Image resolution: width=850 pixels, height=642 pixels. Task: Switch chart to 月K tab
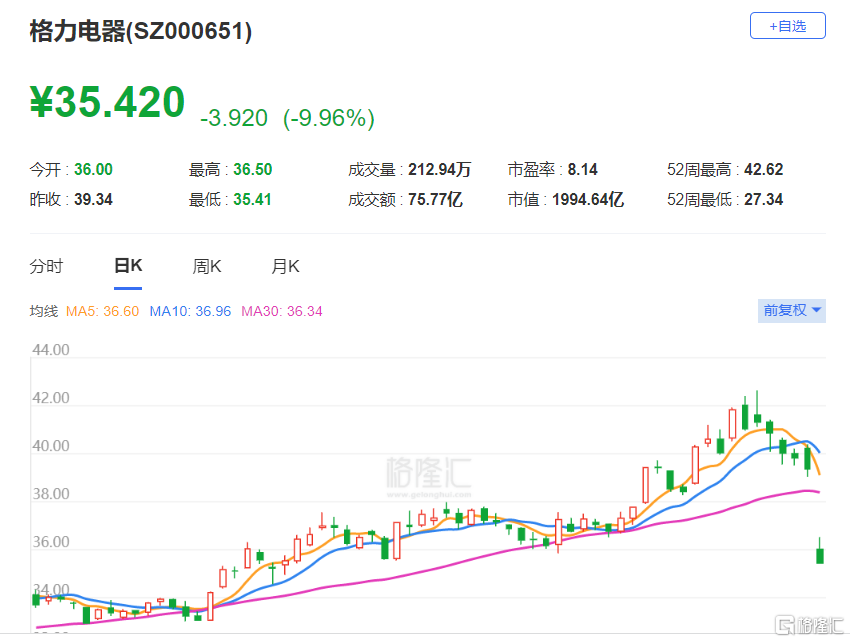coord(285,266)
